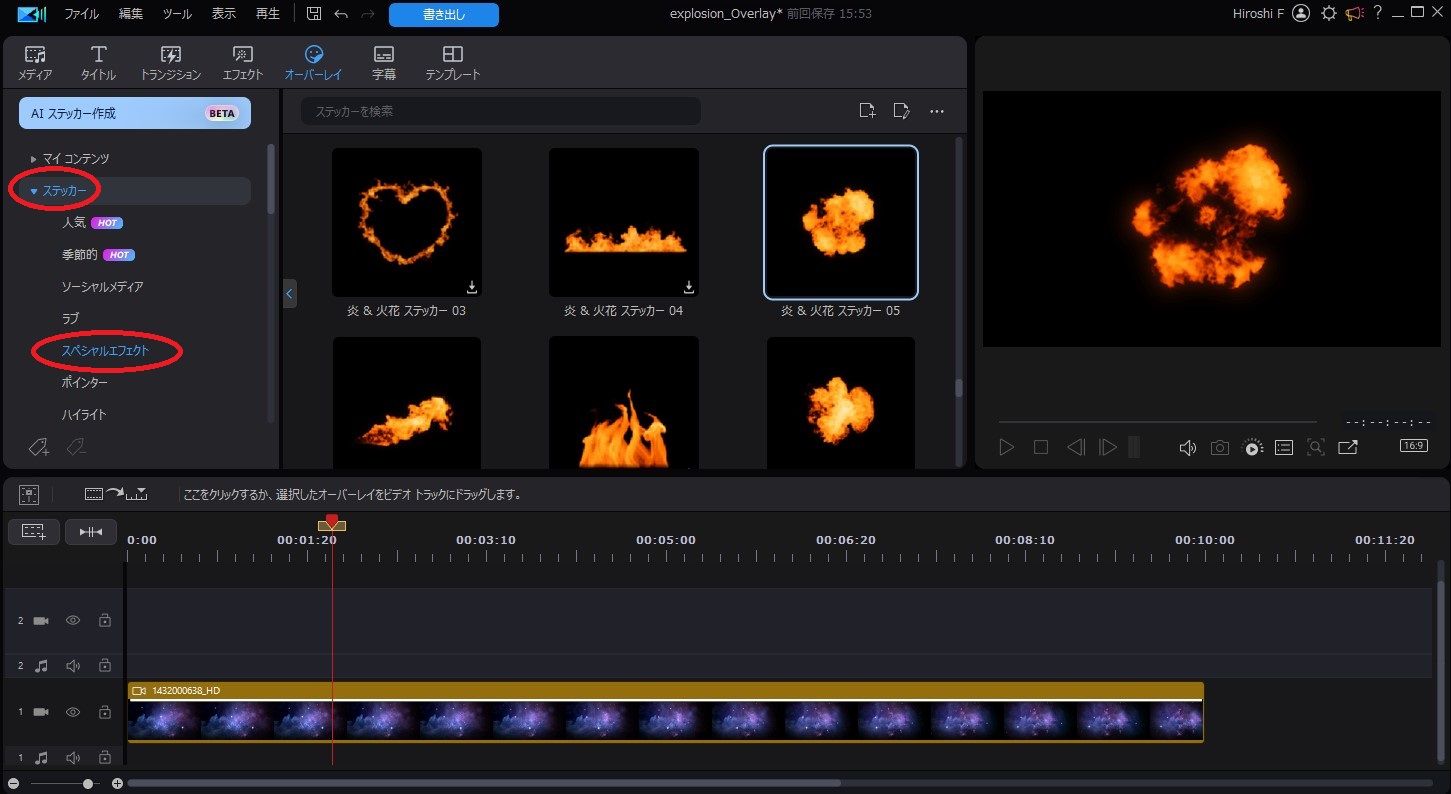The image size is (1451, 794).
Task: Open the settings gear icon in title bar
Action: [x=1328, y=14]
